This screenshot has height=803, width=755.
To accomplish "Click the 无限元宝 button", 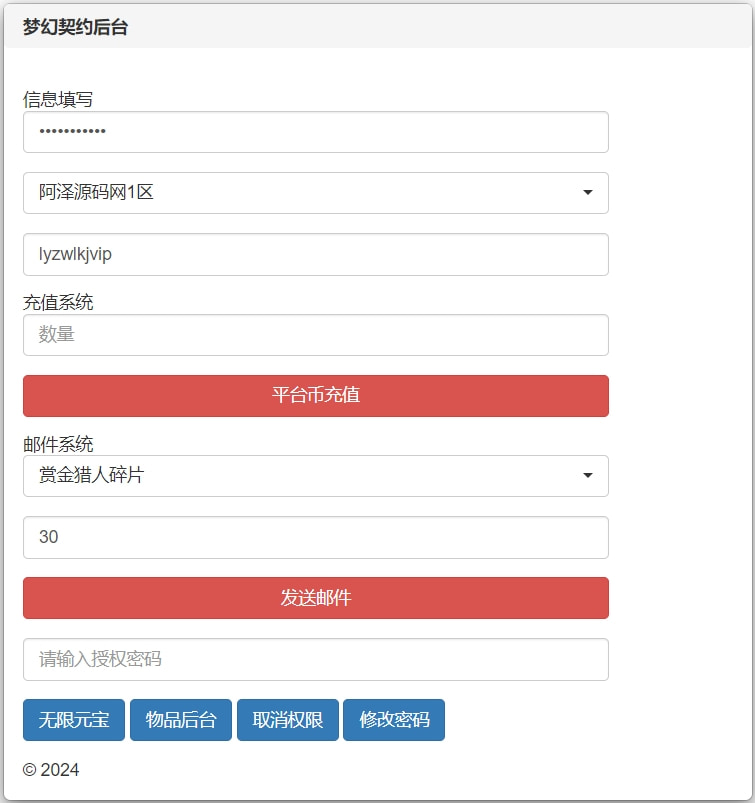I will 74,720.
